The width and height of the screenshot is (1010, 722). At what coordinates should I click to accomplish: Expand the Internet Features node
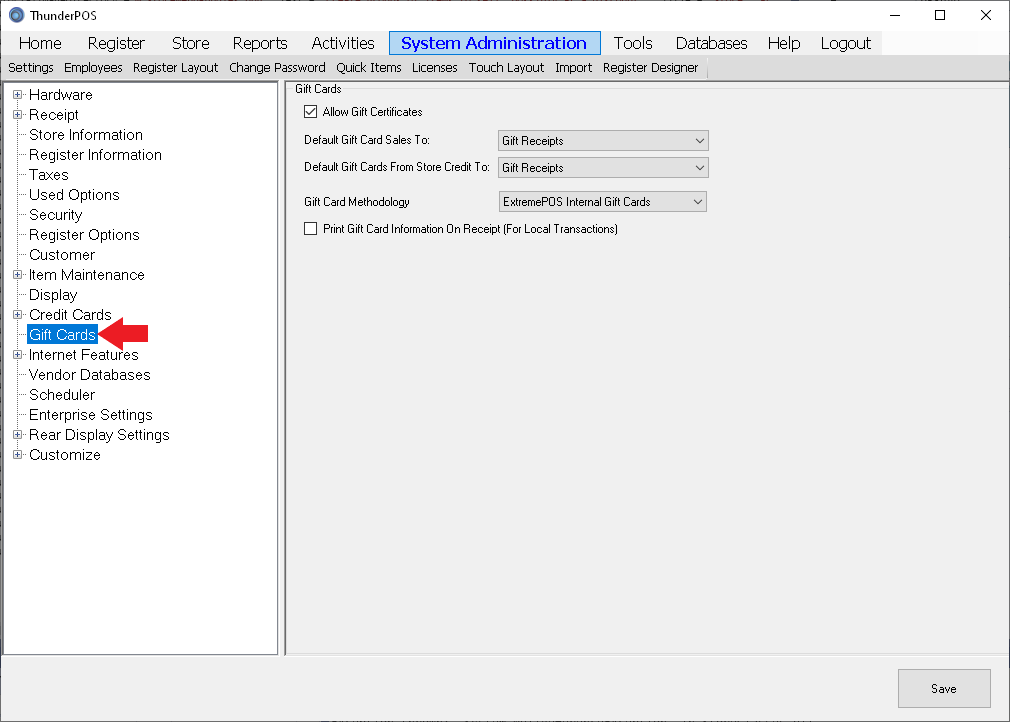coord(18,355)
